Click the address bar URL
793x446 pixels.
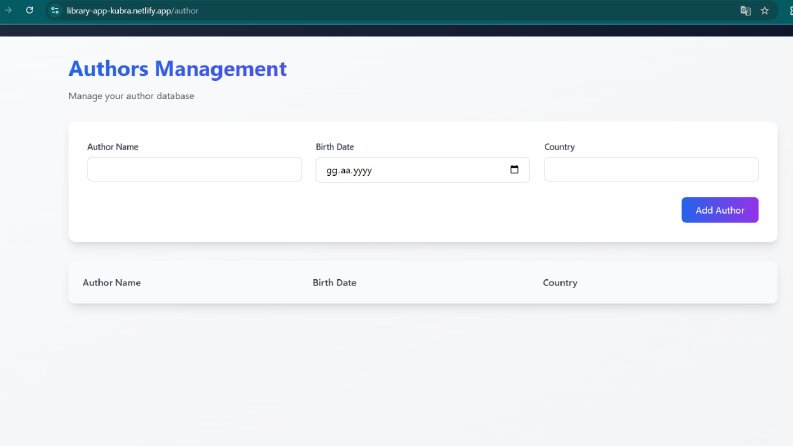pyautogui.click(x=133, y=11)
